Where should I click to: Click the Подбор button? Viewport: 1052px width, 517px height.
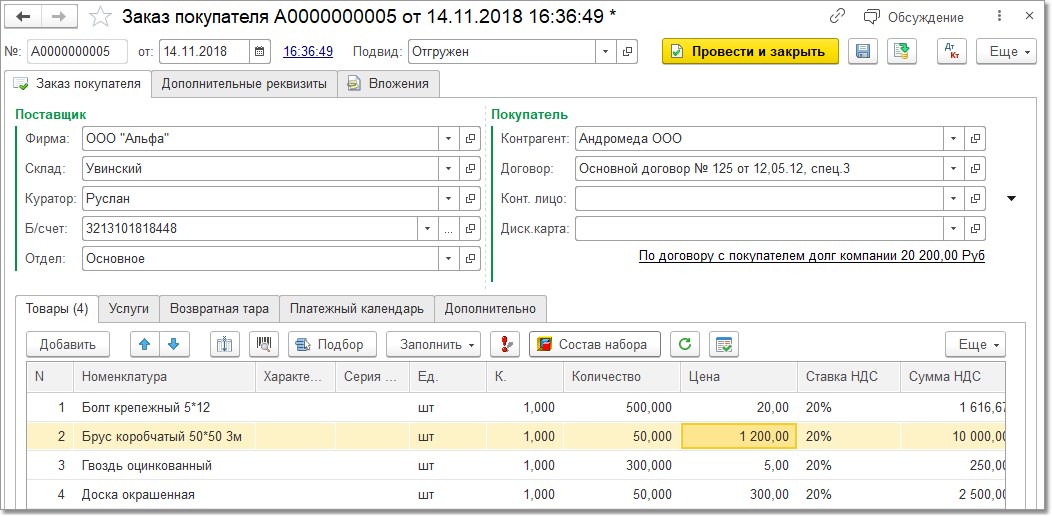click(x=333, y=345)
